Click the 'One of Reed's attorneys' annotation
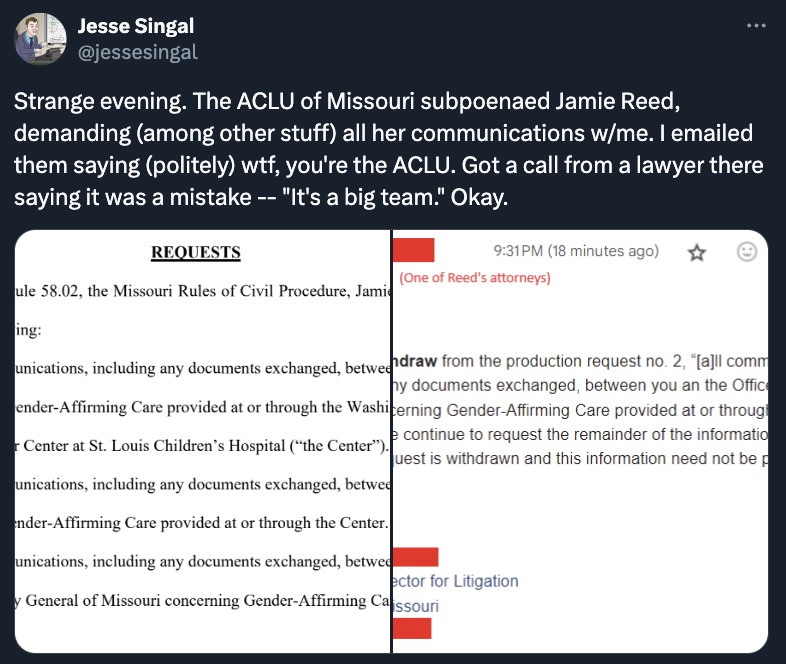 coord(475,278)
